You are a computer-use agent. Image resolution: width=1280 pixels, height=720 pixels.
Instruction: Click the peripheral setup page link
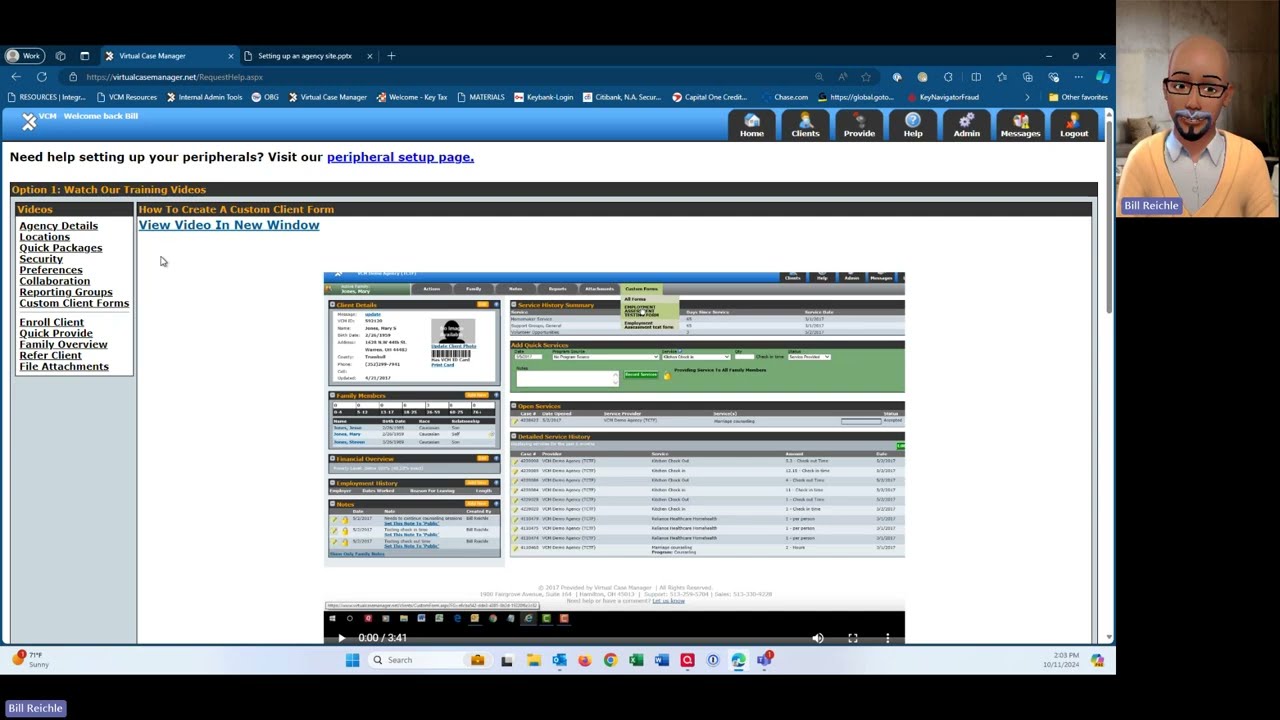(x=400, y=157)
